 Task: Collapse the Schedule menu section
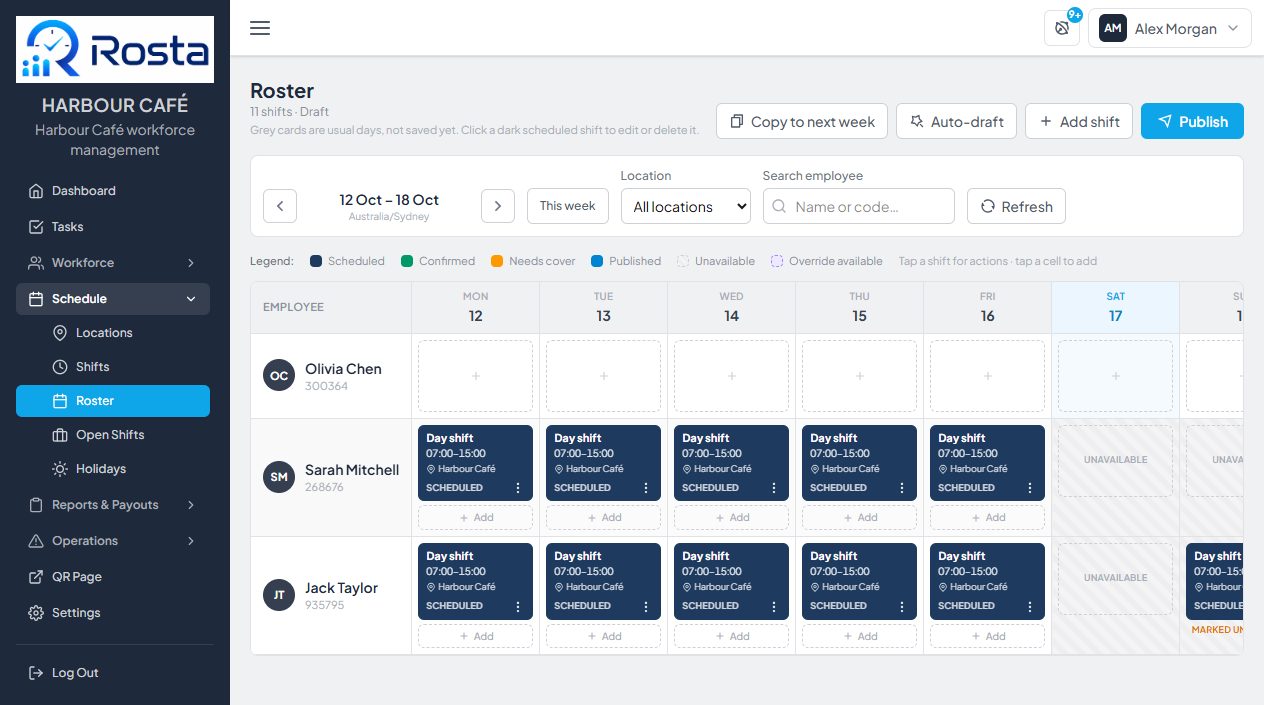click(113, 299)
